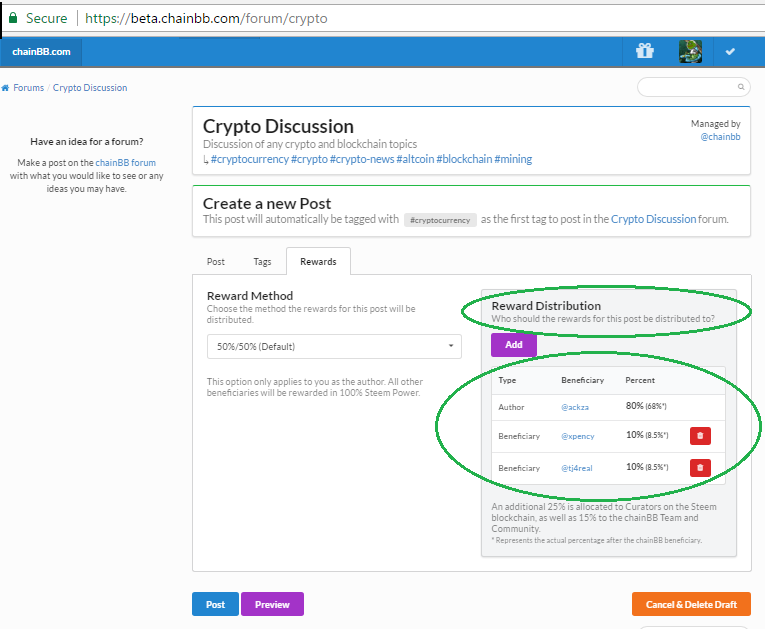Screen dimensions: 765x629
Task: Open the Crypto Discussion breadcrumb link
Action: (x=90, y=88)
